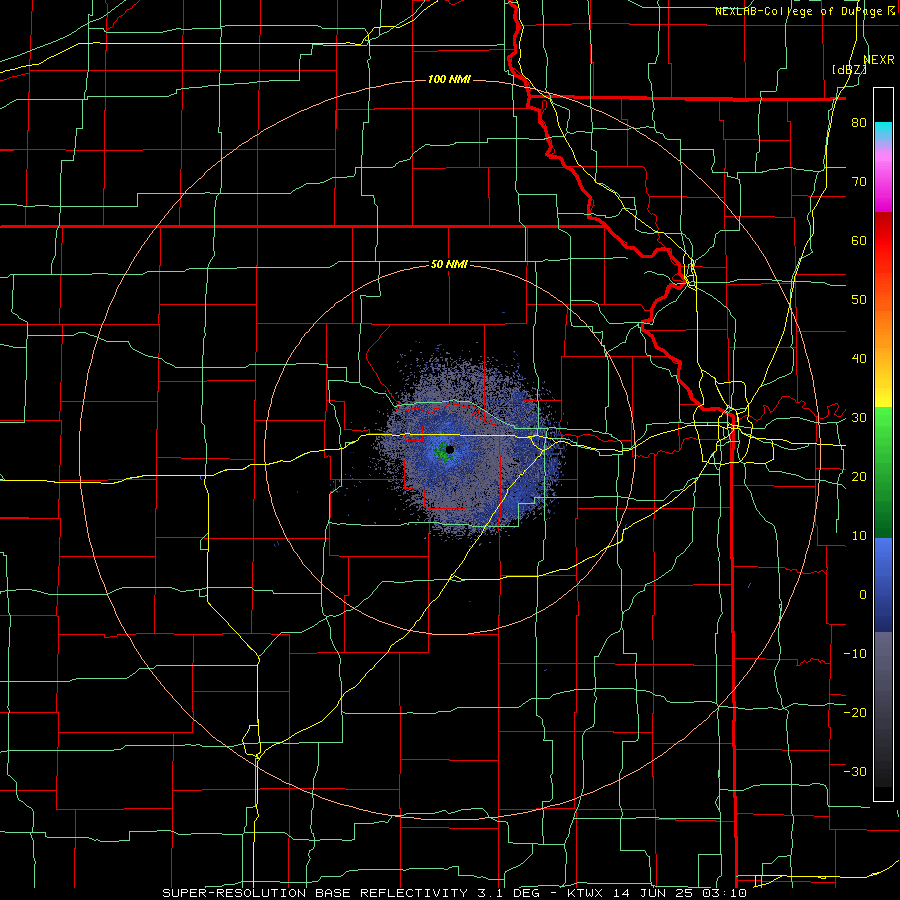Click the -10 dBZ scale label
900x900 pixels.
click(x=855, y=653)
